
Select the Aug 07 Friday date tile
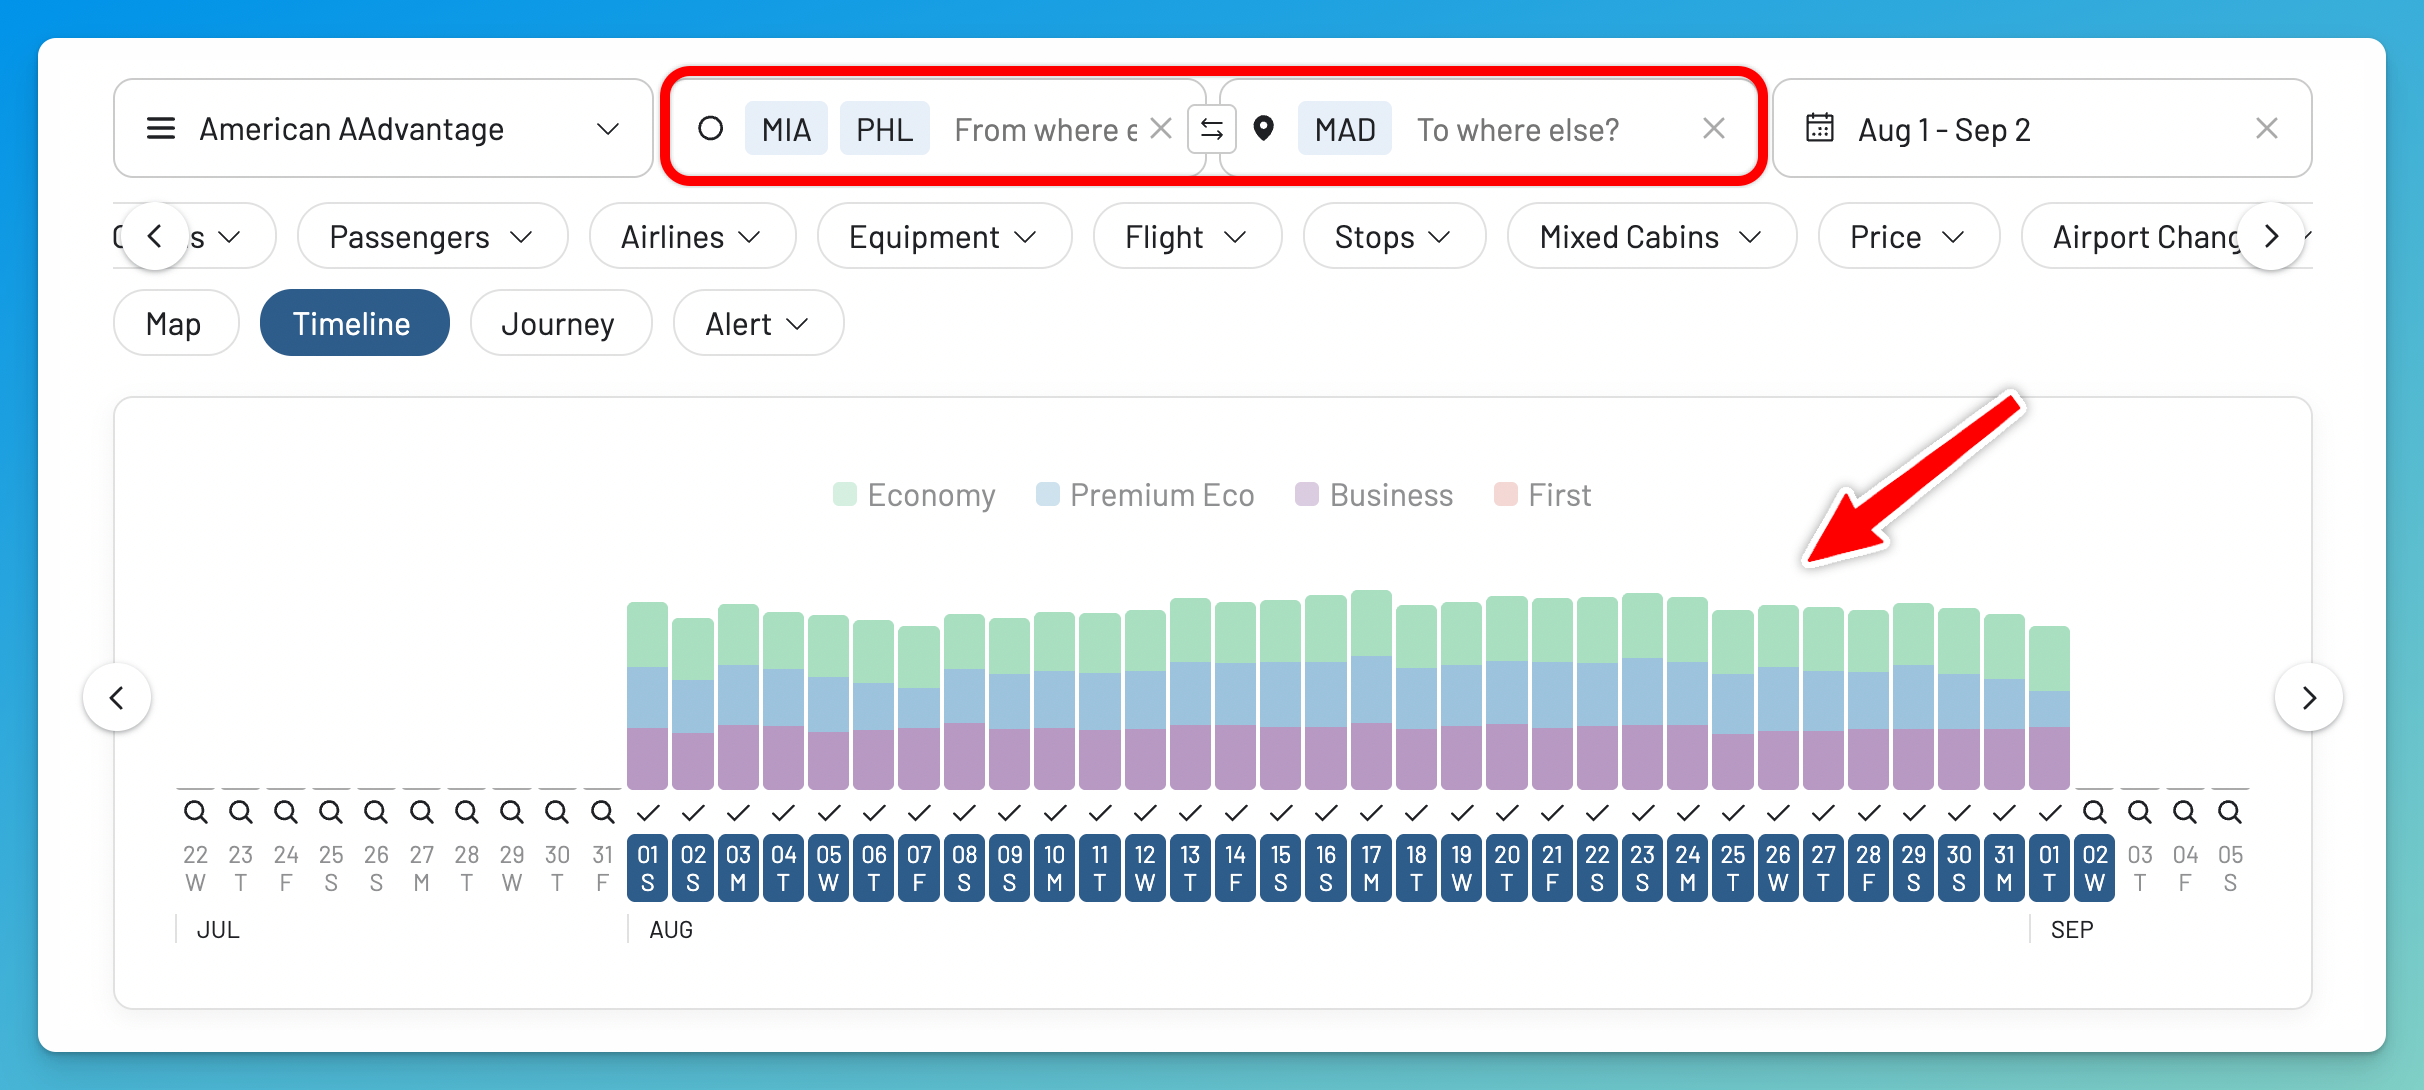tap(919, 868)
